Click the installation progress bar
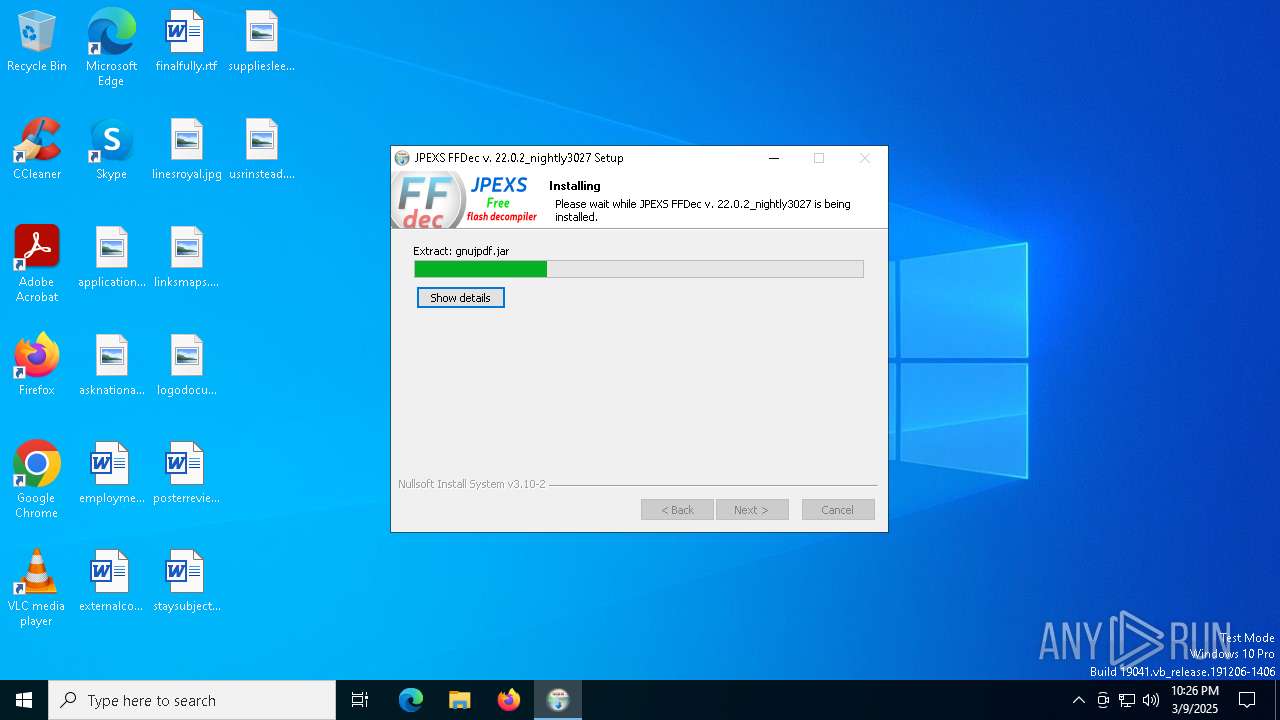The width and height of the screenshot is (1280, 720). [639, 269]
